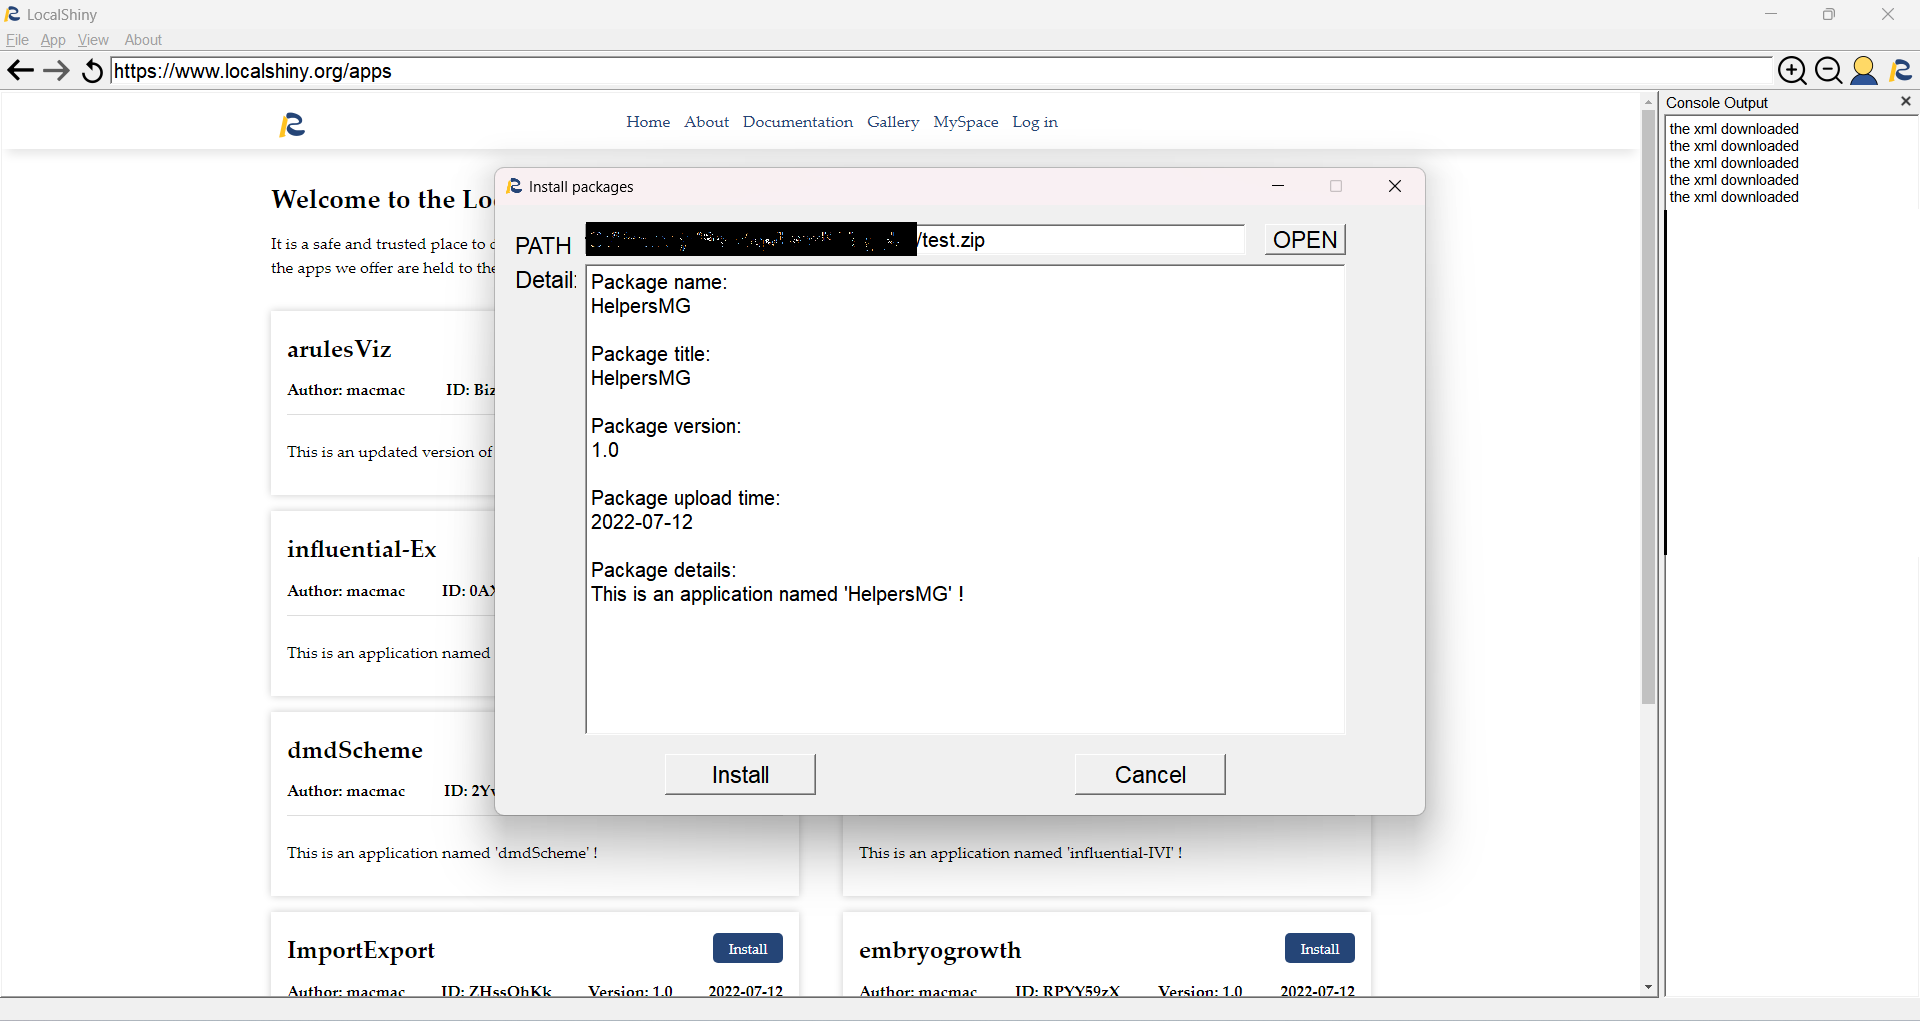Click the page vertical scrollbar thumb
This screenshot has height=1021, width=1920.
(1649, 407)
